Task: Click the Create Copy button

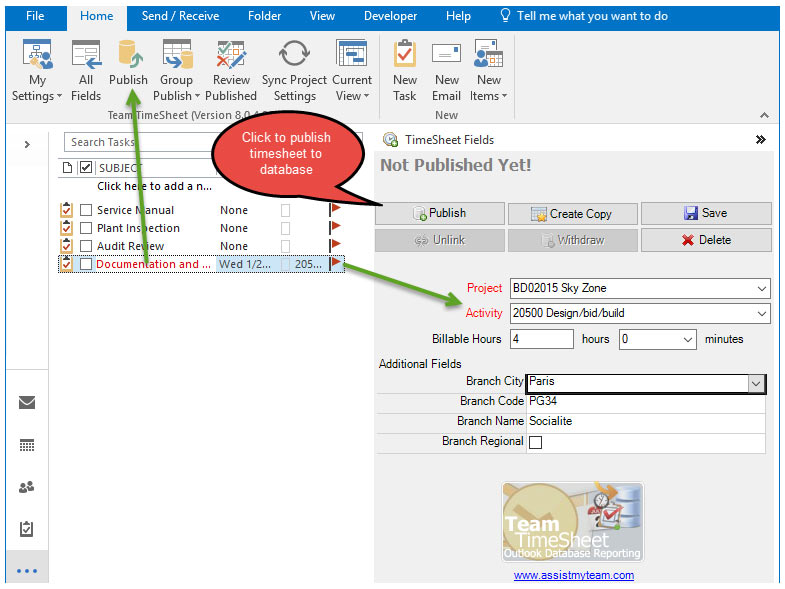Action: (571, 213)
